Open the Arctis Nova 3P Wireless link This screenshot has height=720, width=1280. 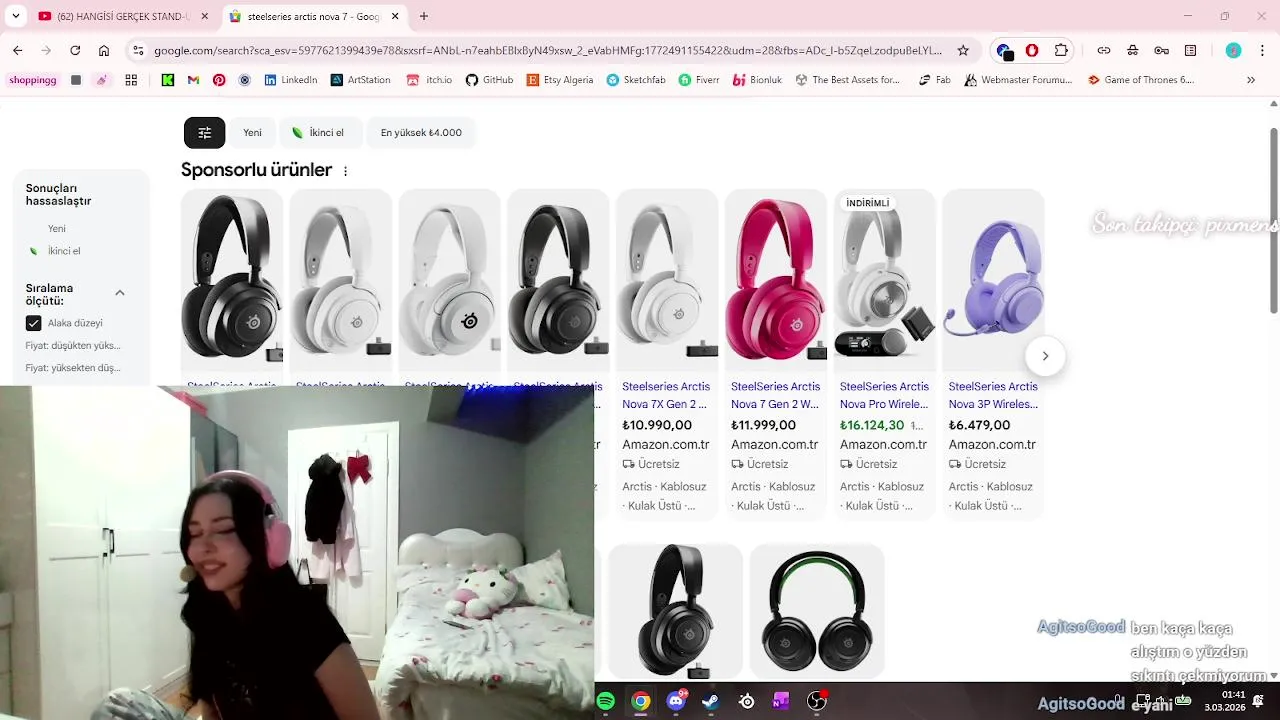[993, 395]
